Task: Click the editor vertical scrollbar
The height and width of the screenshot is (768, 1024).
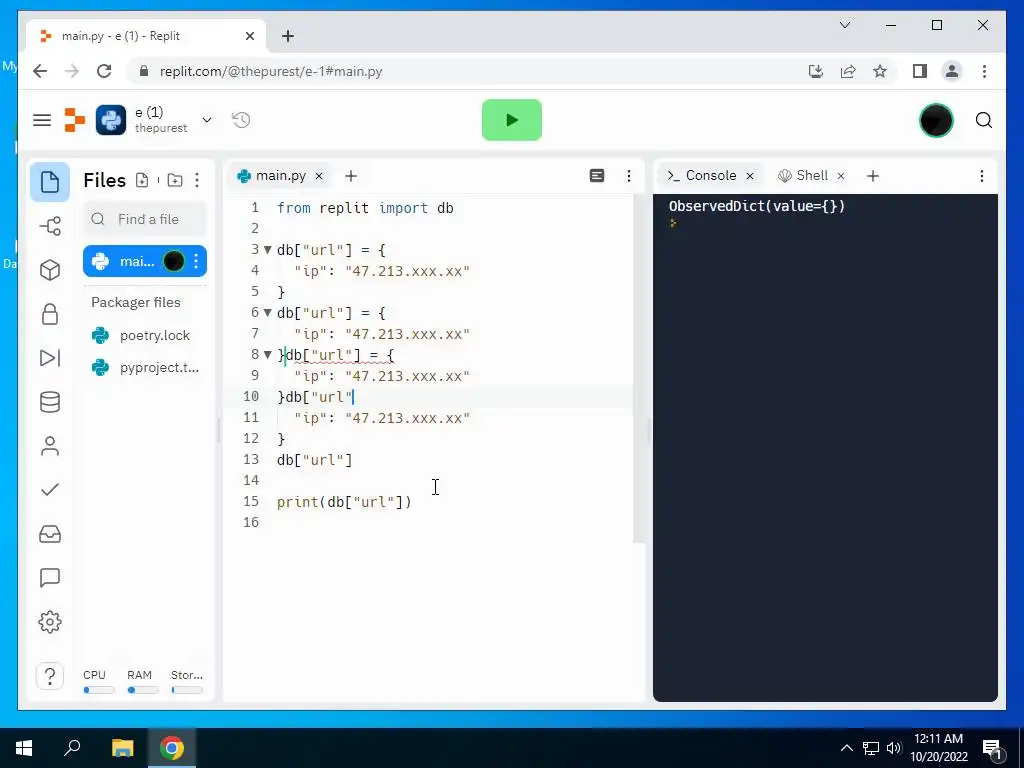Action: point(639,368)
